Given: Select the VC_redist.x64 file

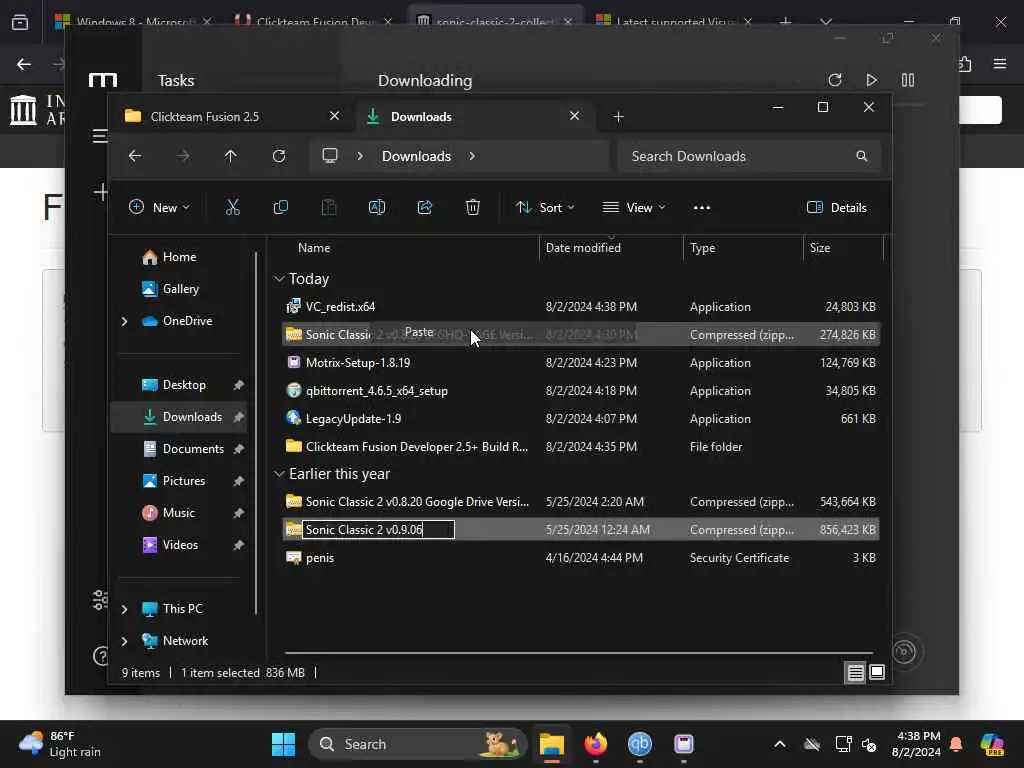Looking at the screenshot, I should (581, 307).
